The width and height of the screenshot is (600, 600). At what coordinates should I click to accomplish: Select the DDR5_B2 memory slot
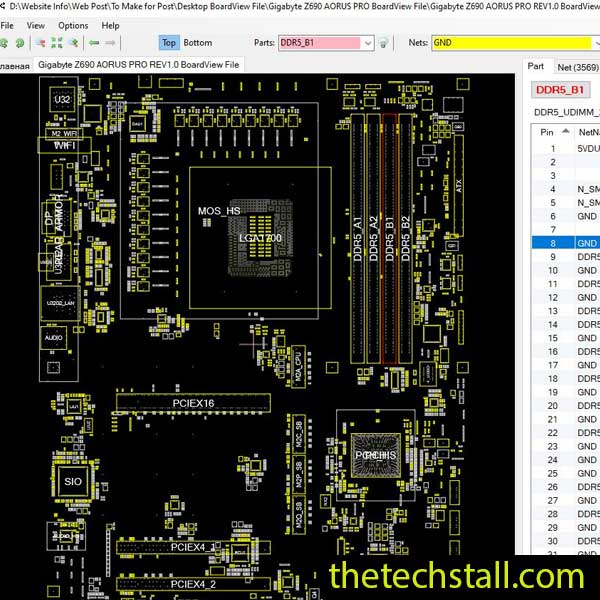(x=406, y=239)
